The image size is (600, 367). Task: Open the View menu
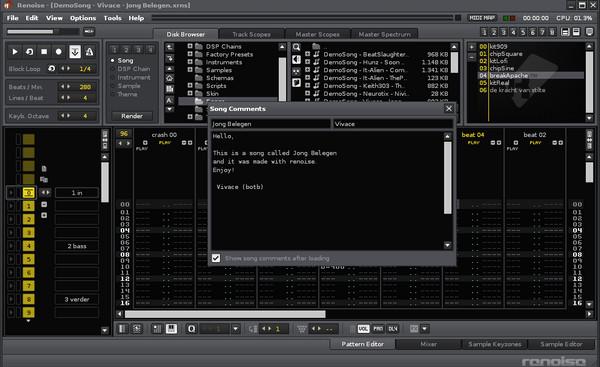54,18
